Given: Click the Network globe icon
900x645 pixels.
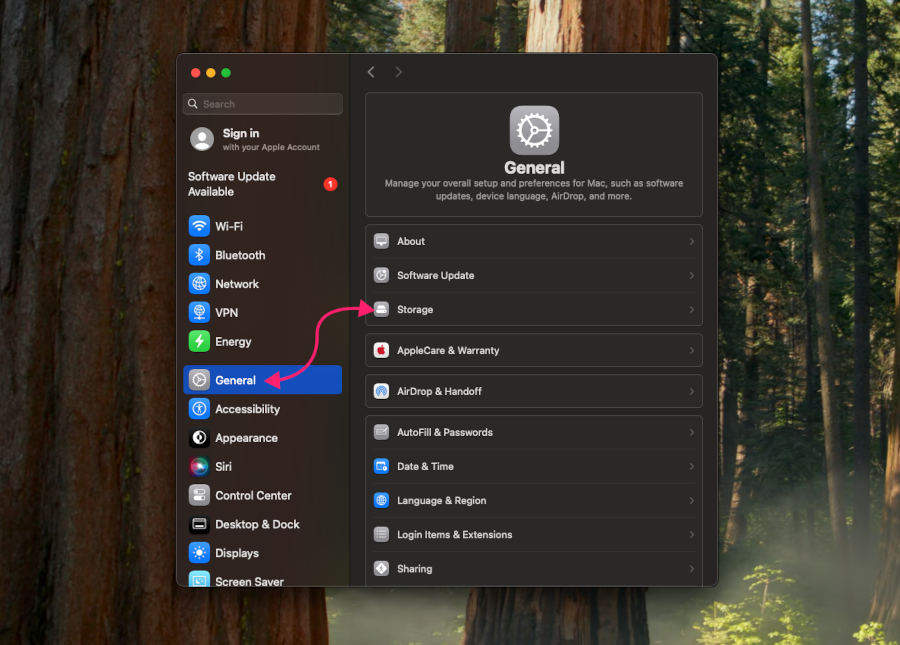Looking at the screenshot, I should [199, 283].
